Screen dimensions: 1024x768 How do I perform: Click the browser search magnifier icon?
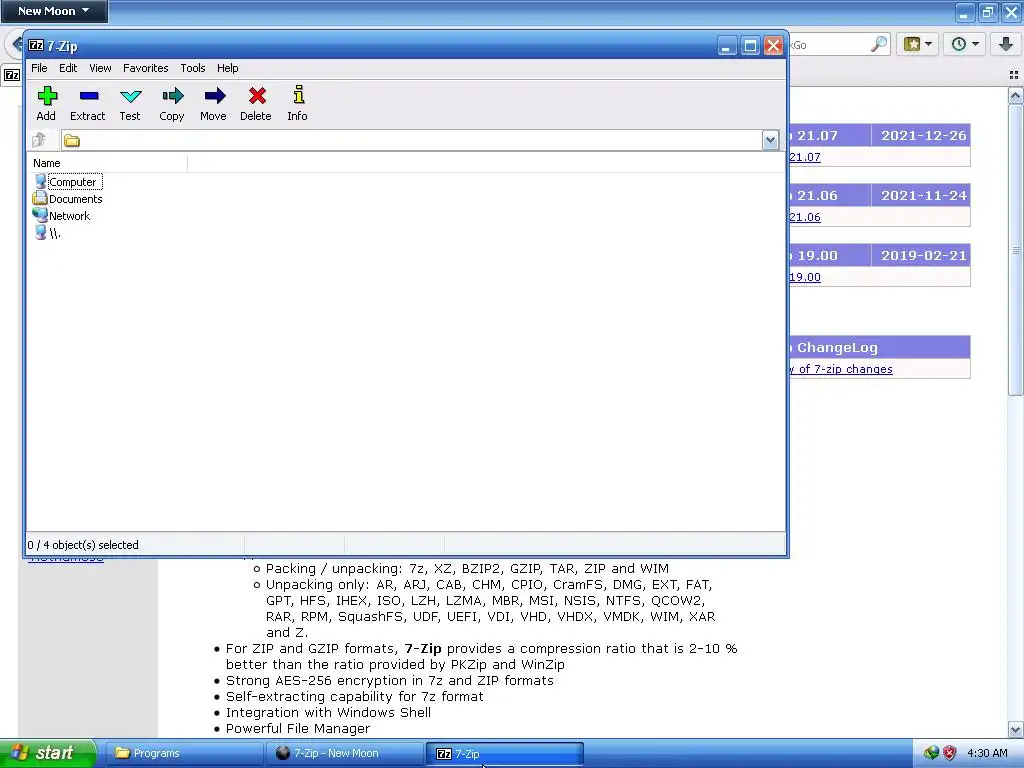click(x=879, y=44)
